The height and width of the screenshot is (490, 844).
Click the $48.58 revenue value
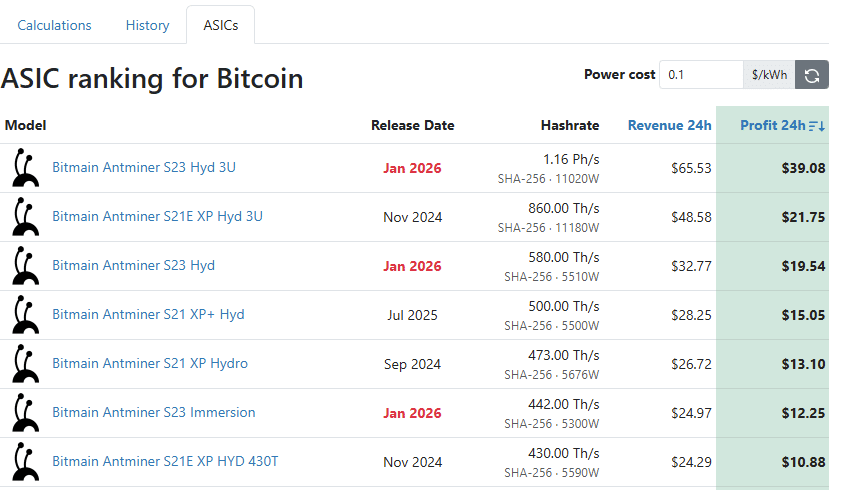coord(691,218)
